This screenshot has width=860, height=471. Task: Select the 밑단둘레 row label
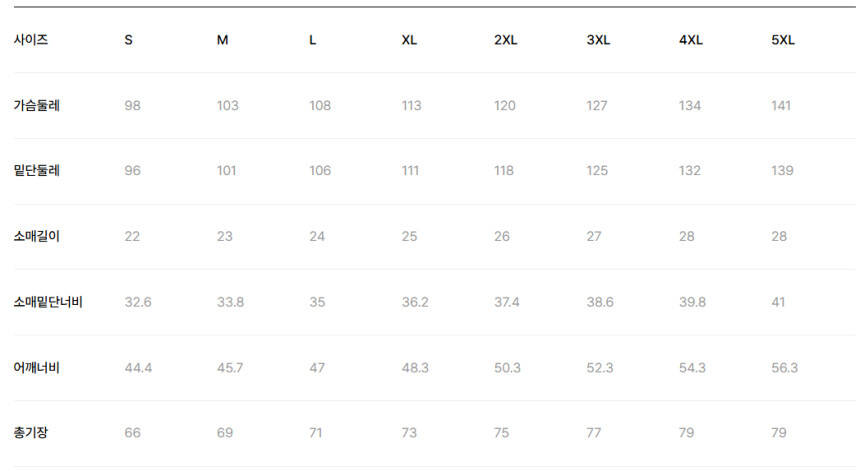coord(37,170)
